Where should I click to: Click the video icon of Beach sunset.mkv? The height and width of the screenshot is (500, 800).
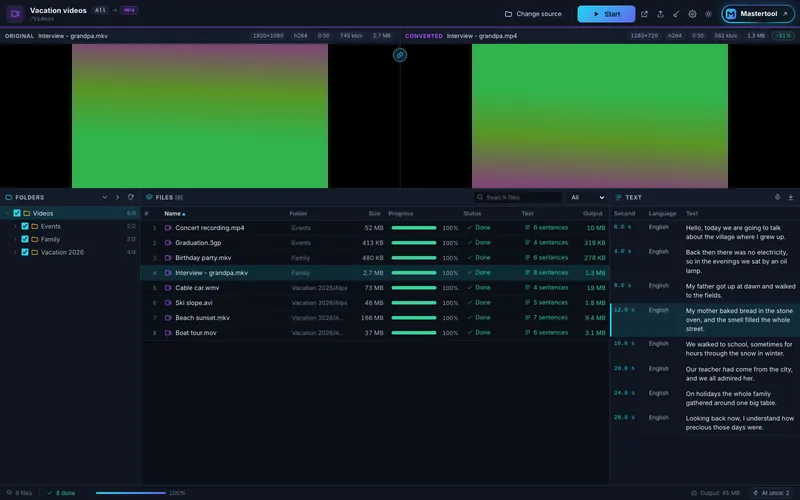pos(168,318)
